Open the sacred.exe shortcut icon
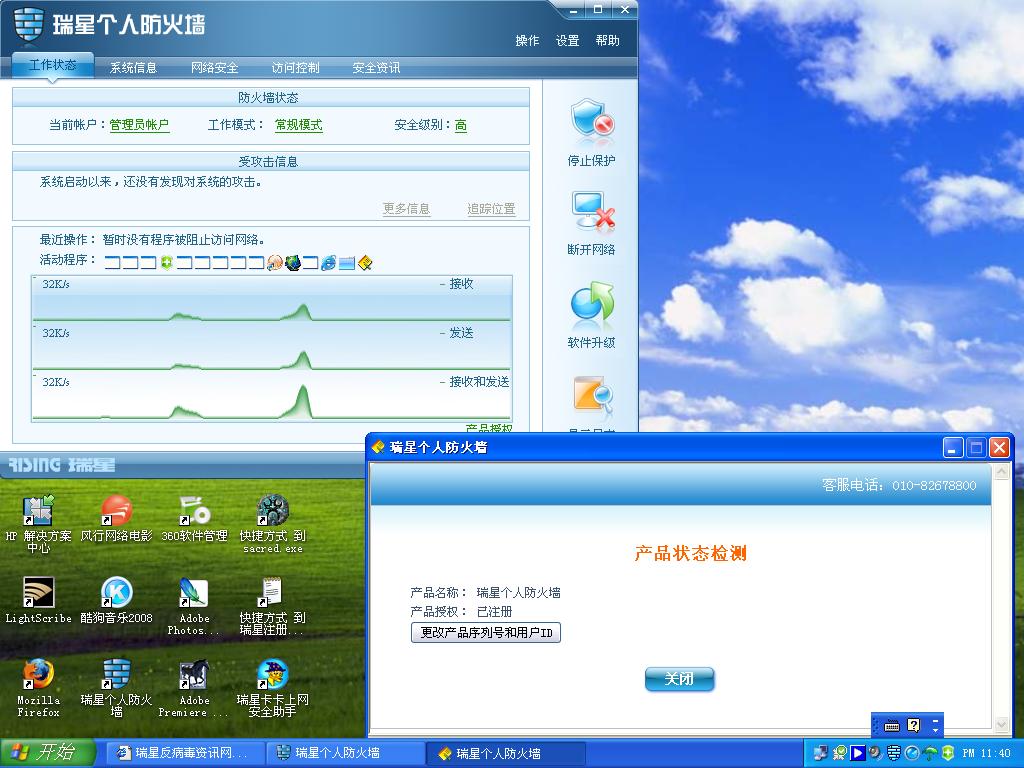This screenshot has width=1024, height=768. coord(272,511)
